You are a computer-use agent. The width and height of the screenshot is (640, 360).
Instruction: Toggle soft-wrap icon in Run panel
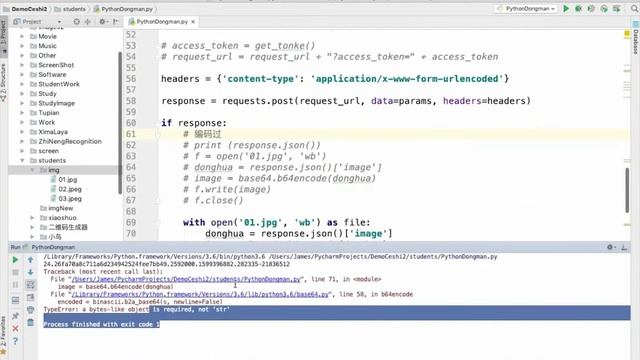(30, 285)
